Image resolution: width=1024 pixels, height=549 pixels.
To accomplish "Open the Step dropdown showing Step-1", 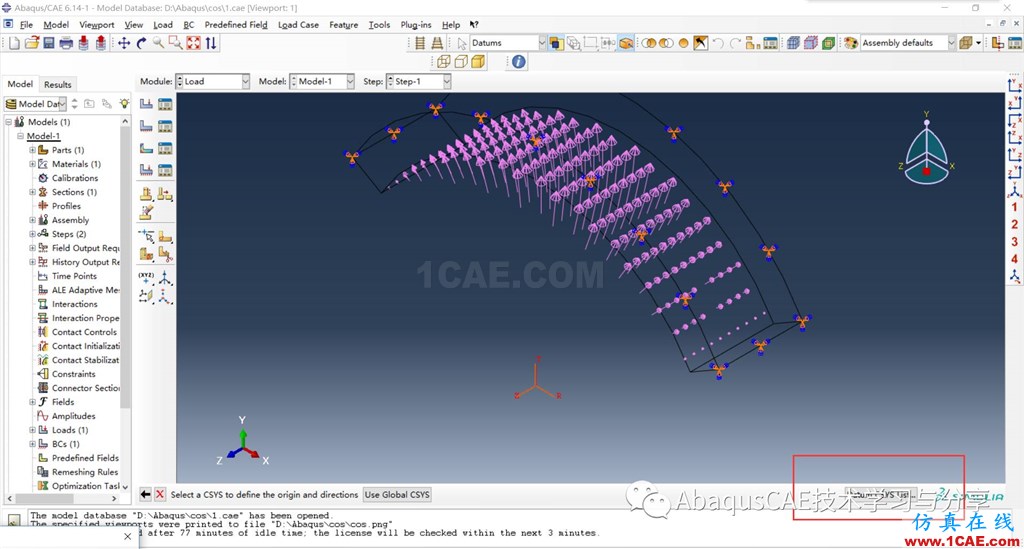I will pyautogui.click(x=419, y=82).
